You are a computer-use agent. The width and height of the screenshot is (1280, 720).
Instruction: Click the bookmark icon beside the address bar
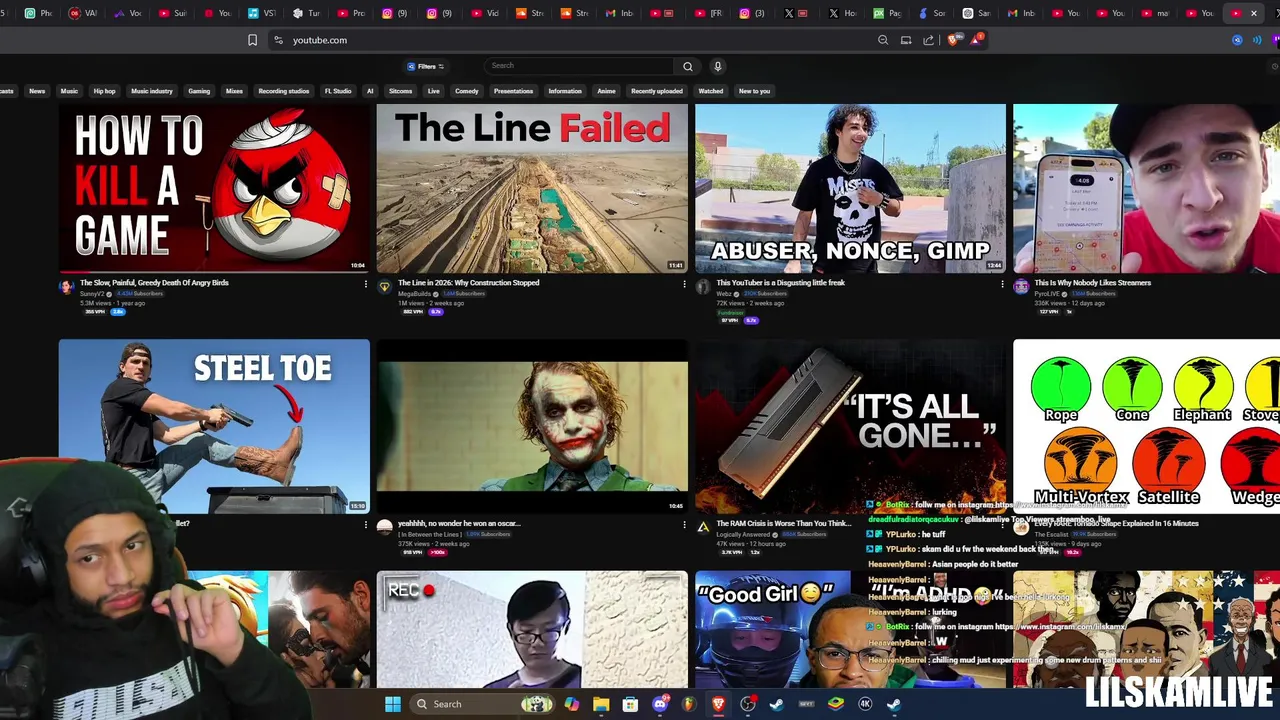[252, 40]
